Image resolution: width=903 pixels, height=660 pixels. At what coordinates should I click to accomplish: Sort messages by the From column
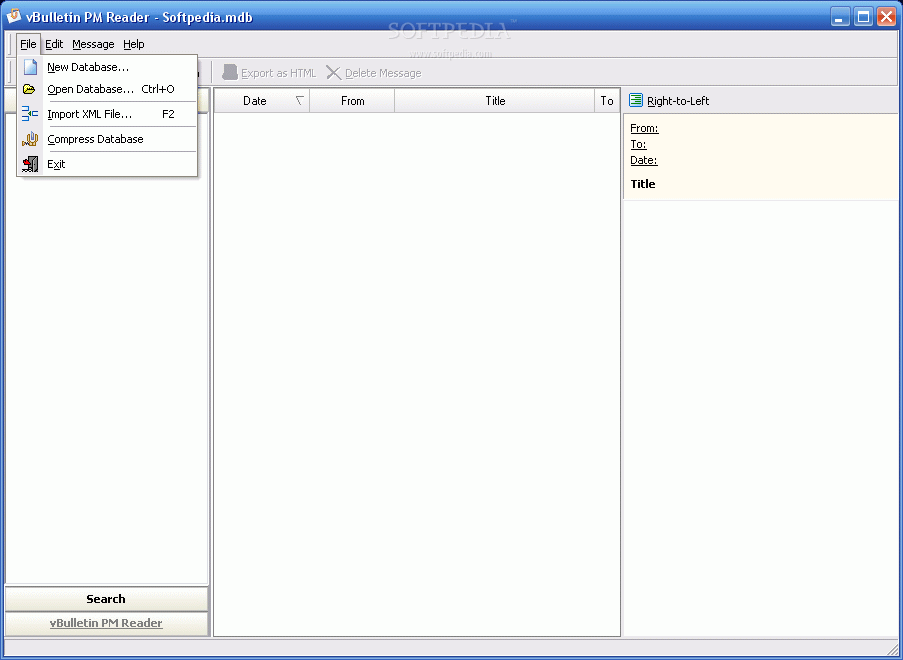click(x=352, y=101)
